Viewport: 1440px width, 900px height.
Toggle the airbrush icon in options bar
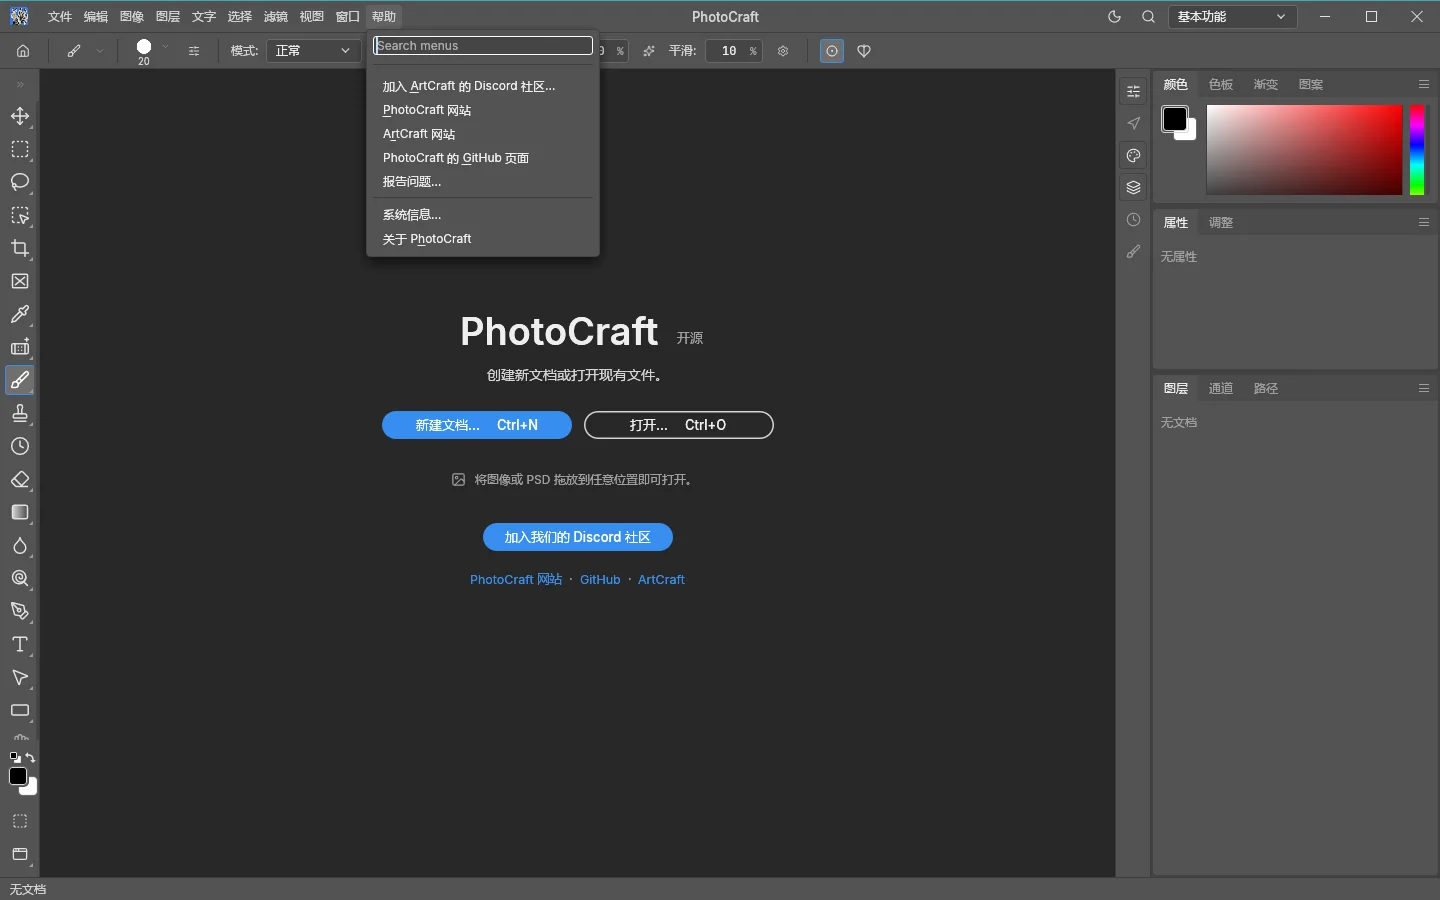[x=649, y=51]
